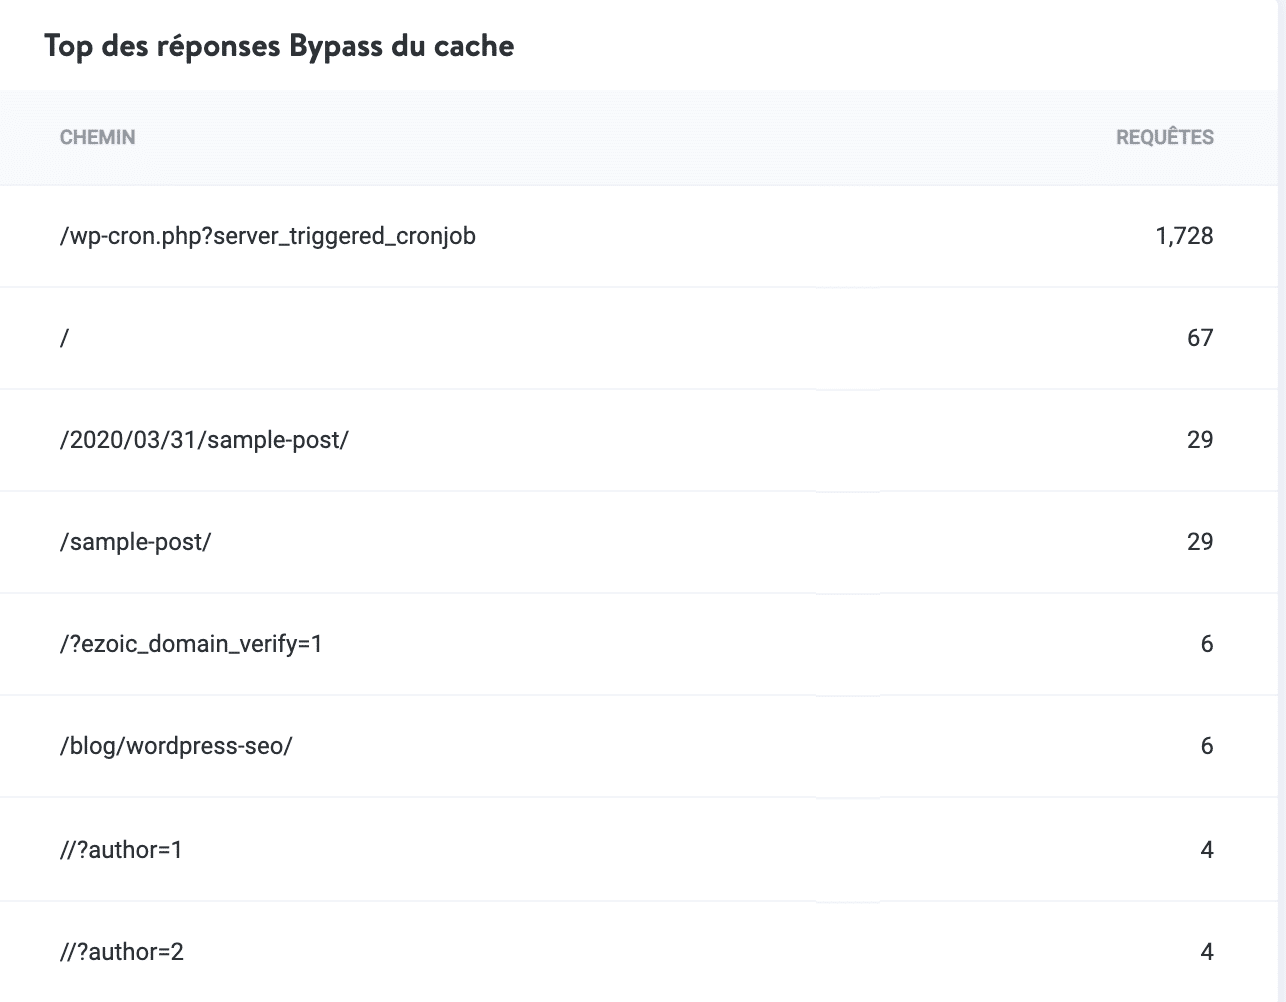This screenshot has height=1002, width=1286.
Task: Select the /sample-post/ entry
Action: point(134,542)
